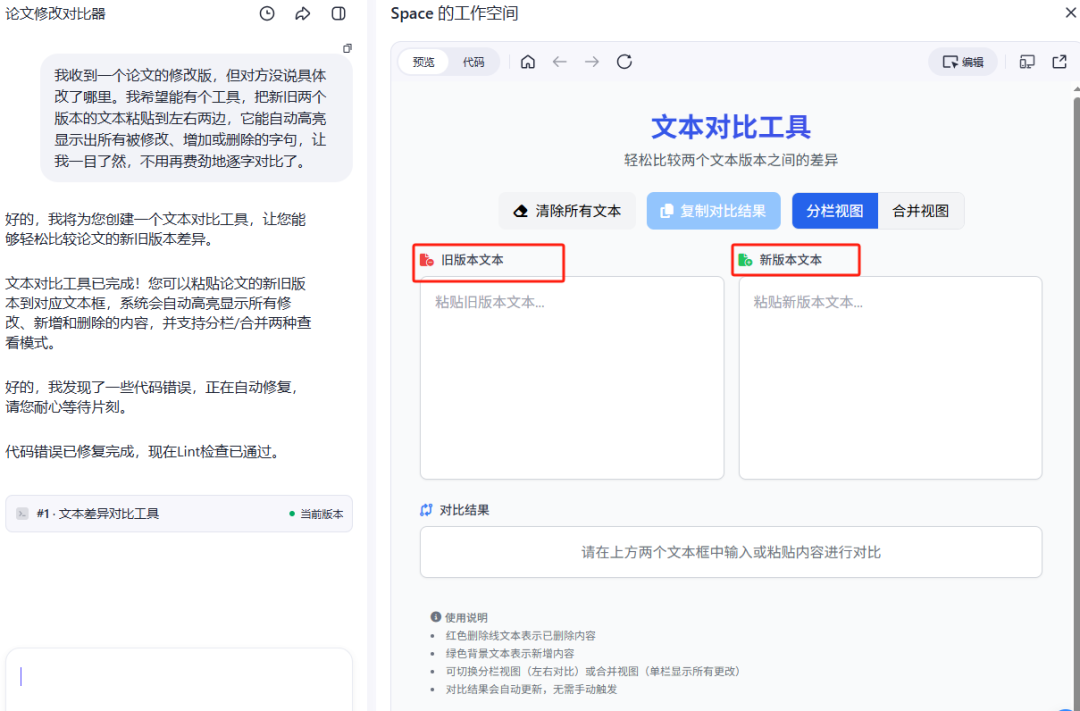Viewport: 1080px width, 711px height.
Task: Share the conversation via arrow icon
Action: pos(302,13)
